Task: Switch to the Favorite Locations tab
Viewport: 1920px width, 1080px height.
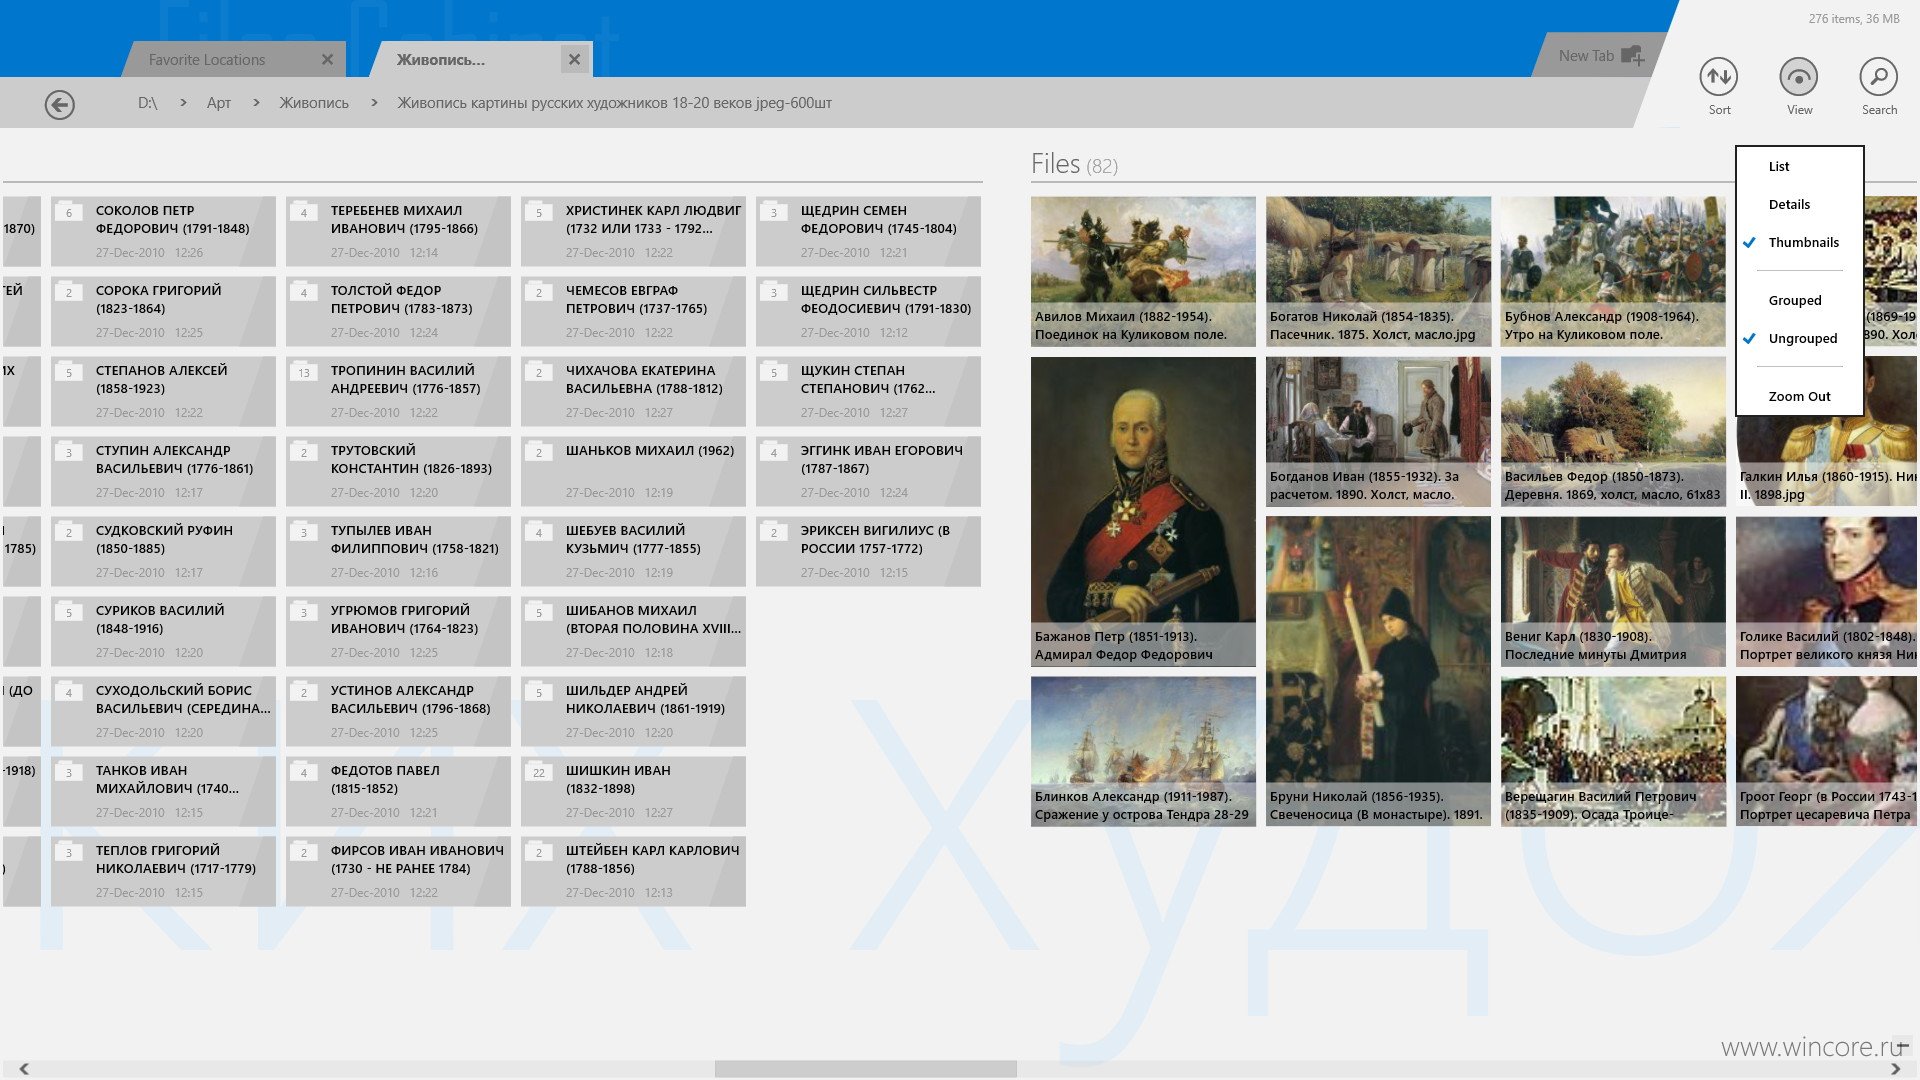Action: click(207, 60)
